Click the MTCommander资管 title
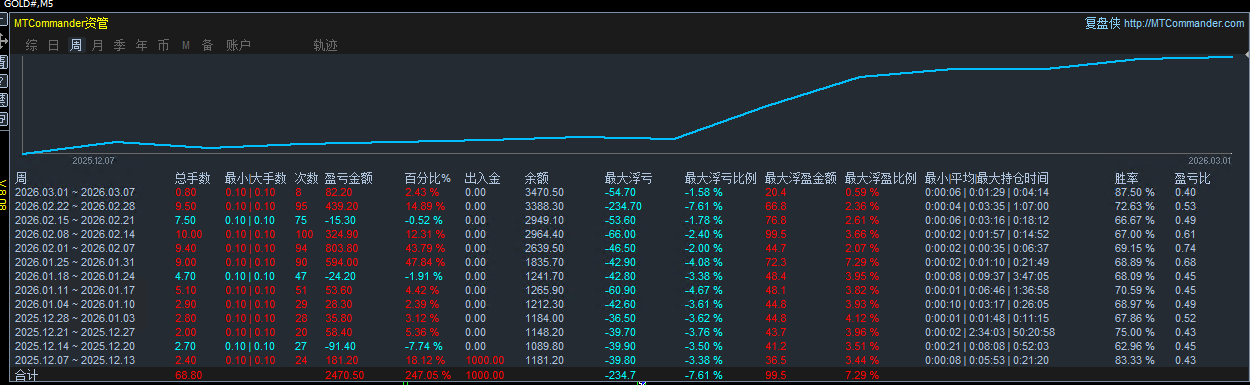 click(62, 23)
